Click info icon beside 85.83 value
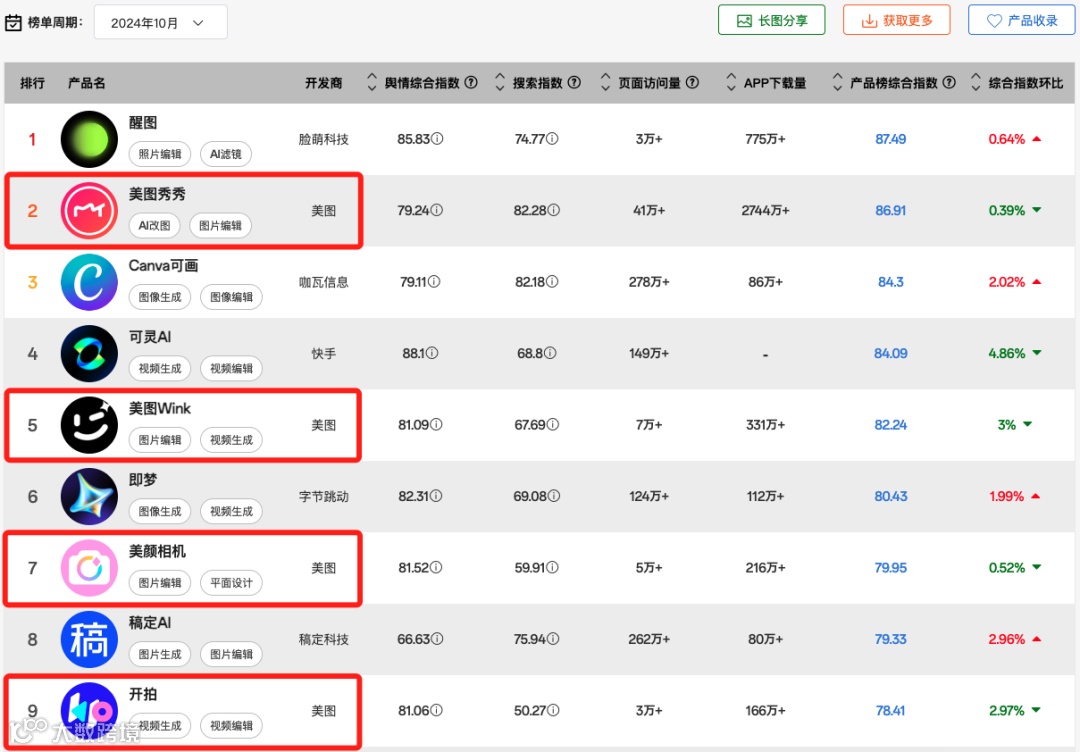The image size is (1080, 752). click(437, 138)
